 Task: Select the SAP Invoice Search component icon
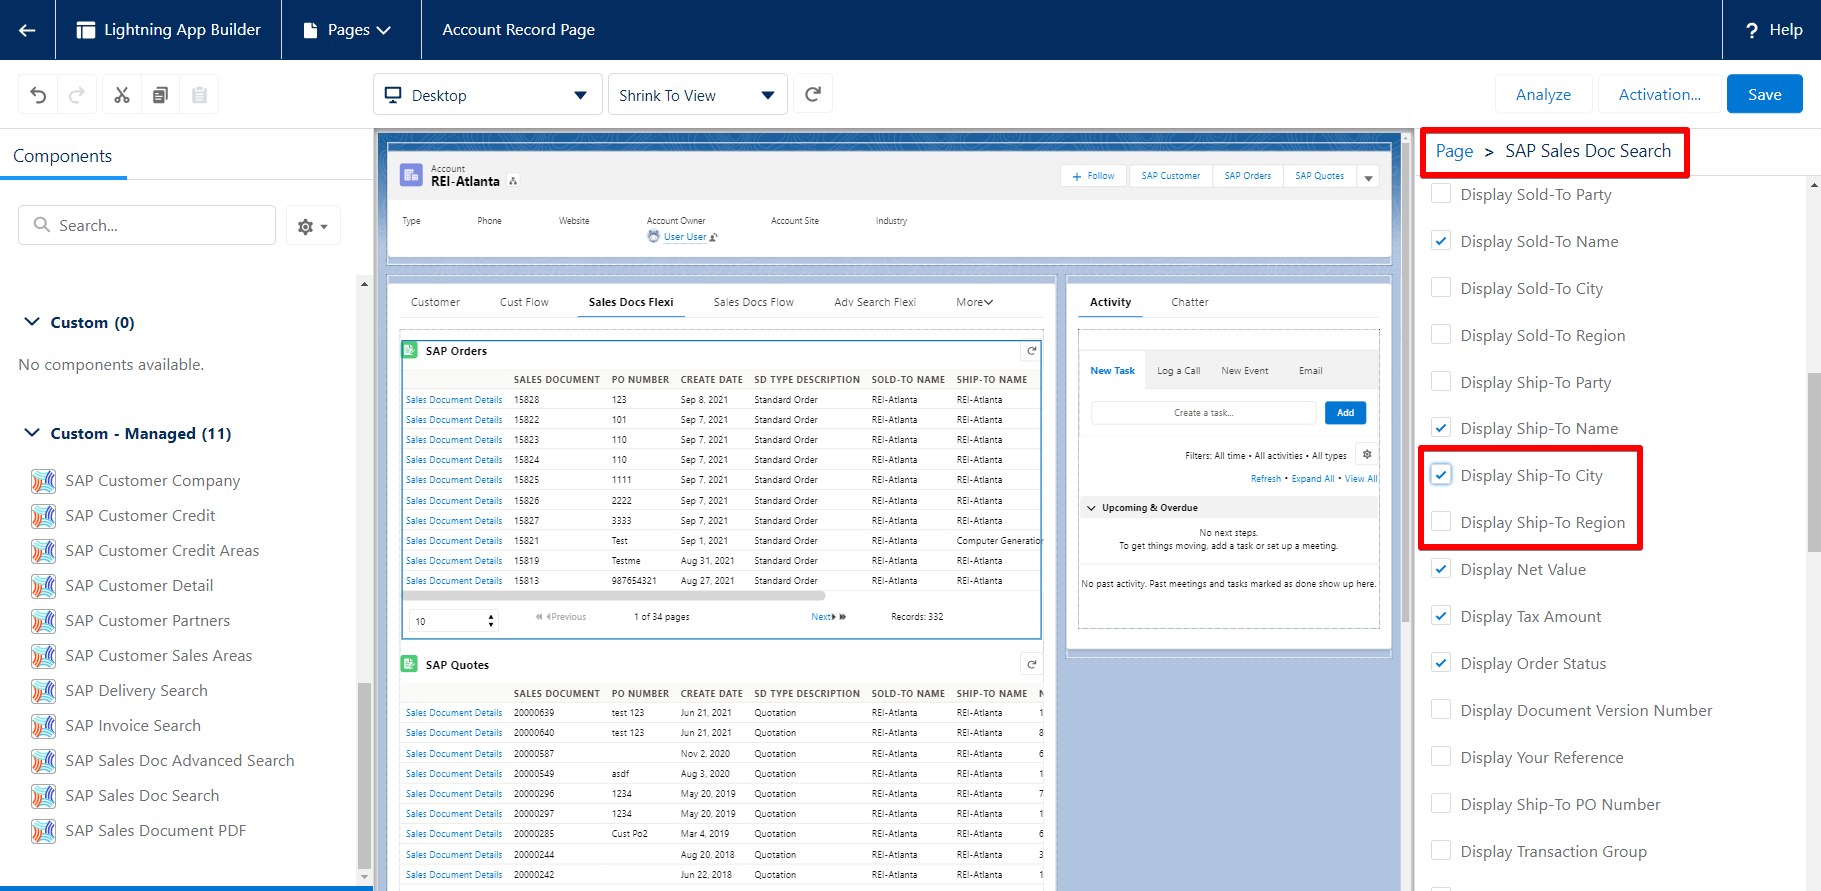tap(43, 726)
